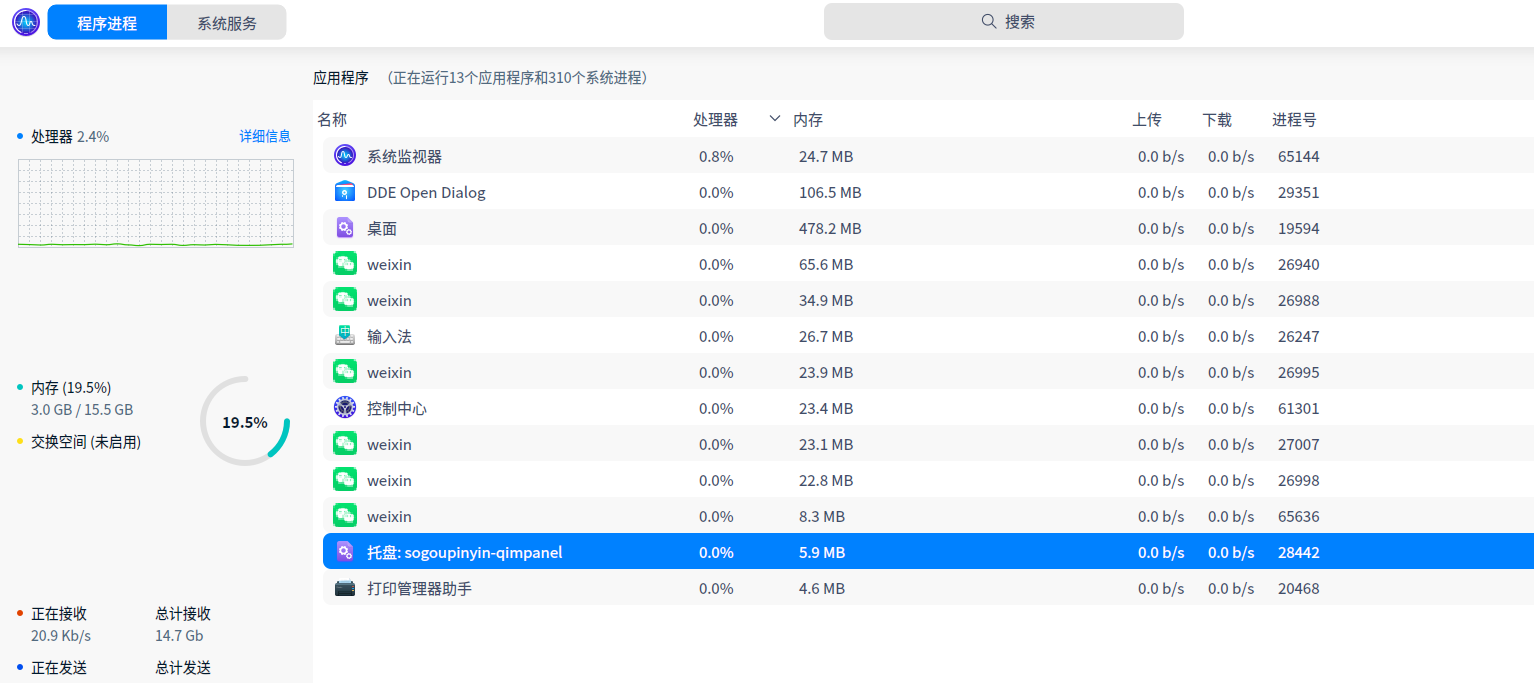Select the 控制中心 process name
Screen dimensions: 1534x683
pyautogui.click(x=397, y=408)
